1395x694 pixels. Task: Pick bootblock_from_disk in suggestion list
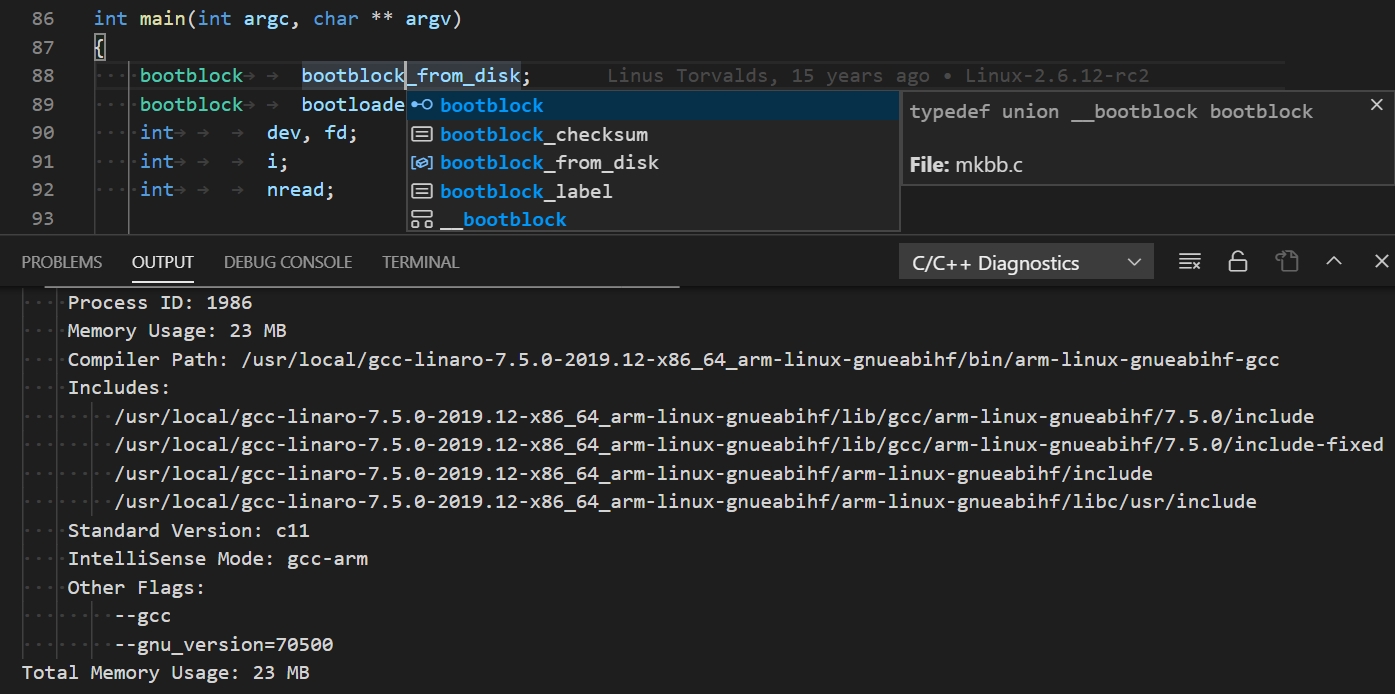[x=653, y=162]
